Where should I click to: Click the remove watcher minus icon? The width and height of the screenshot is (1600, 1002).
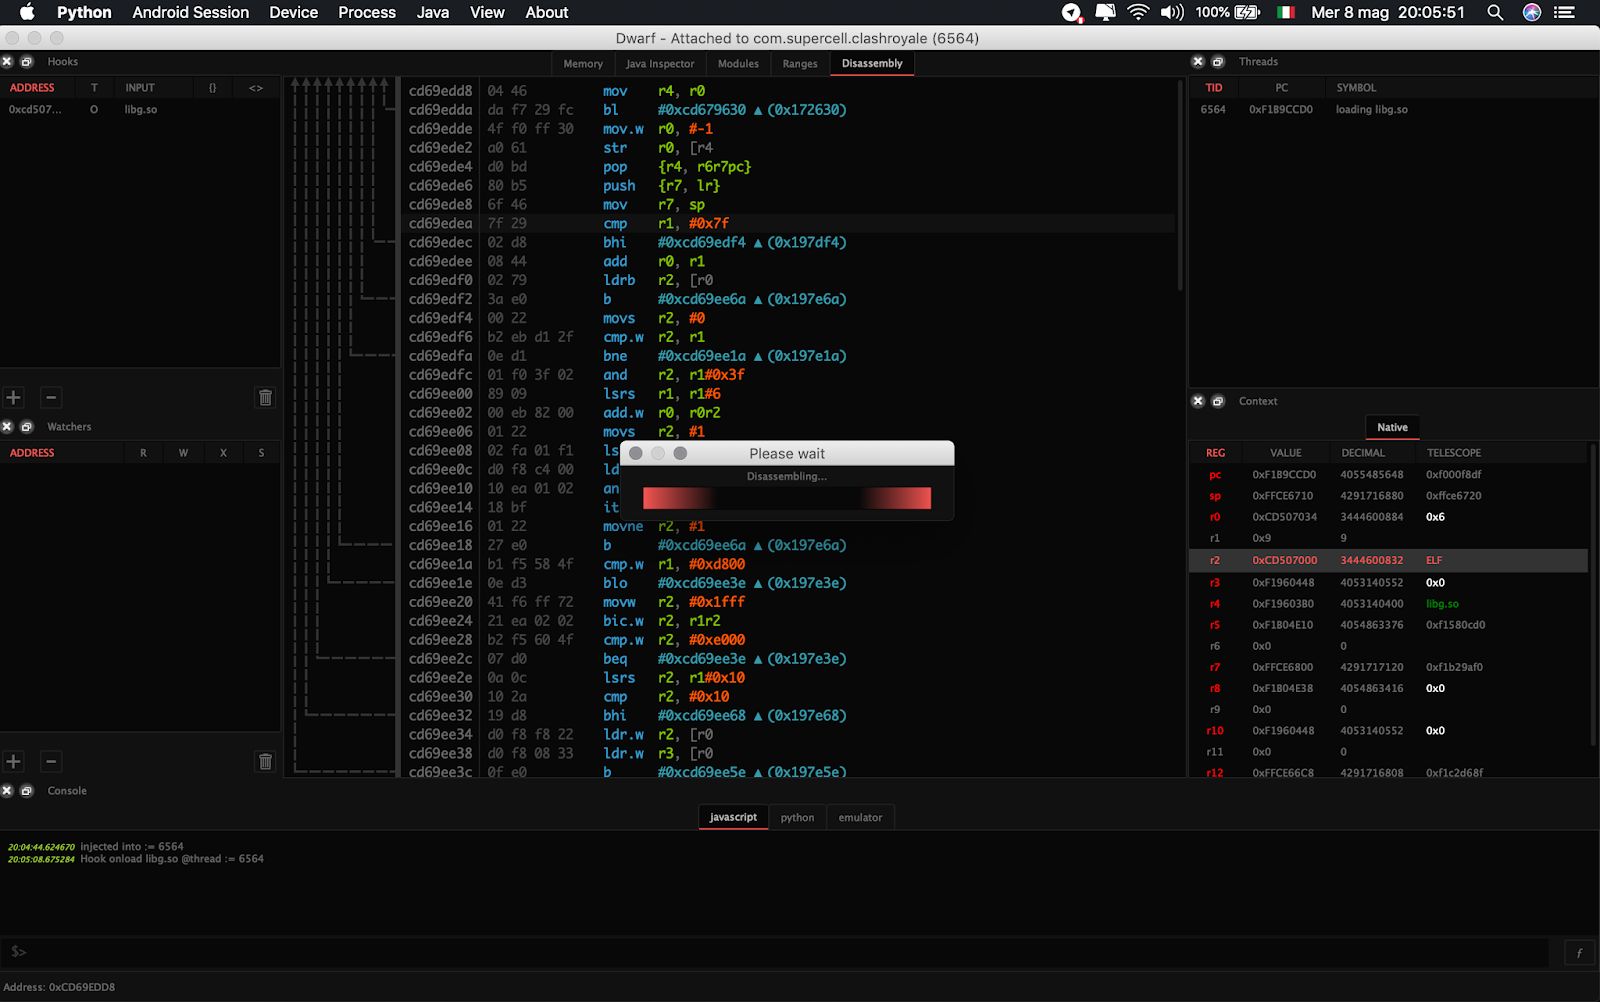(50, 761)
